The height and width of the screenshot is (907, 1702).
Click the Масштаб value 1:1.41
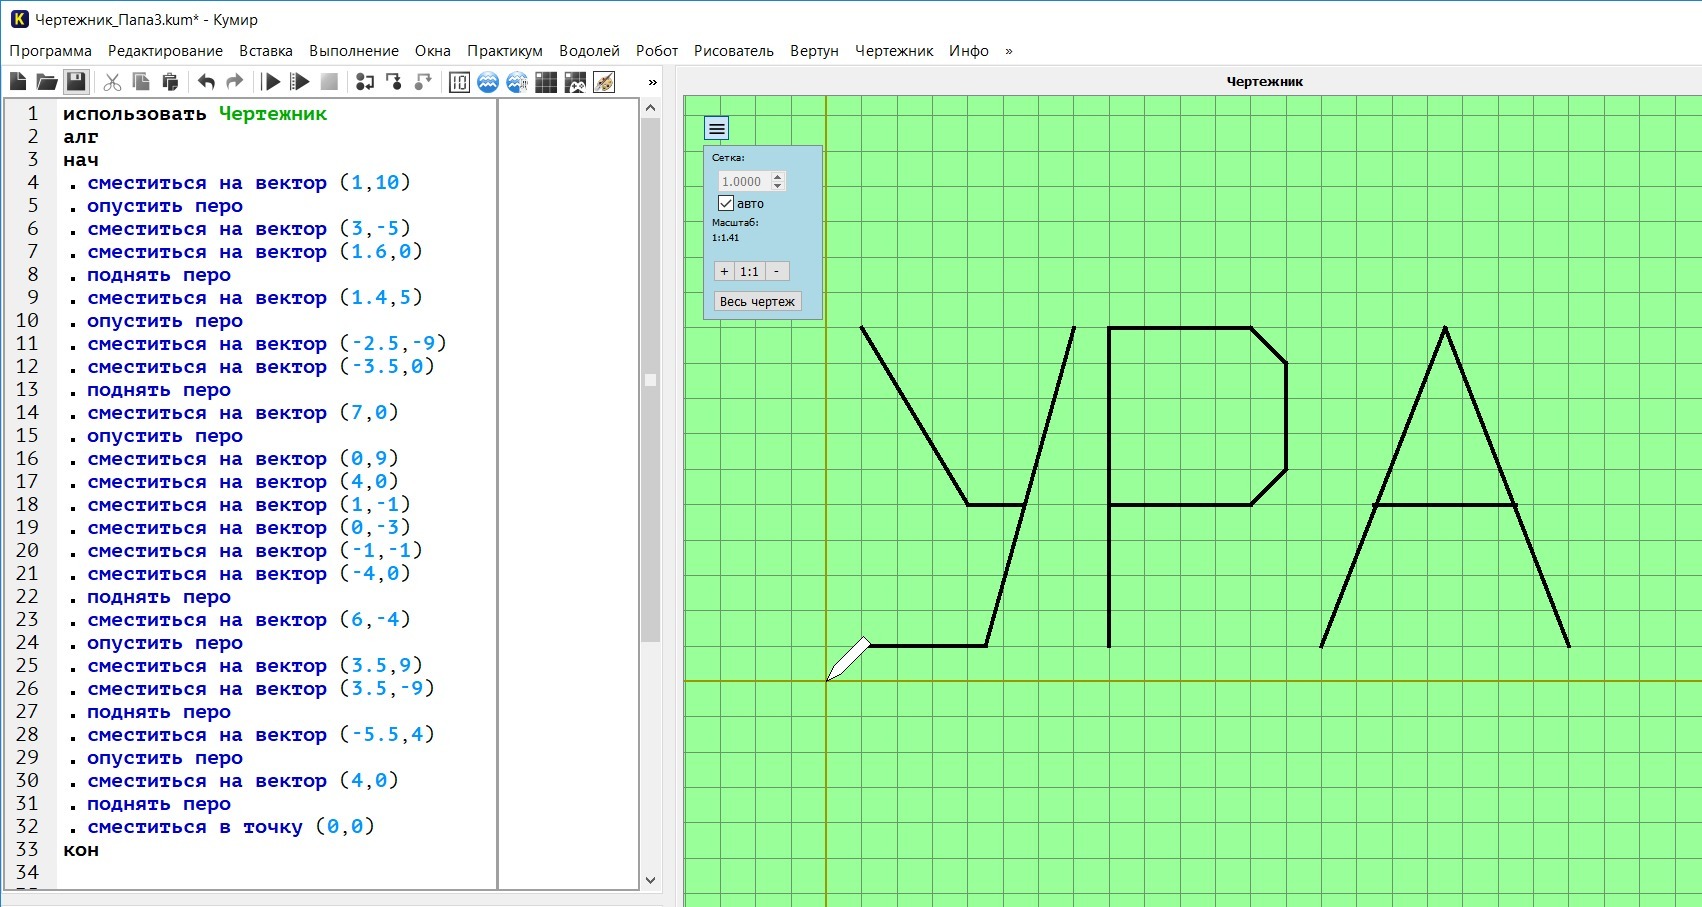point(726,238)
